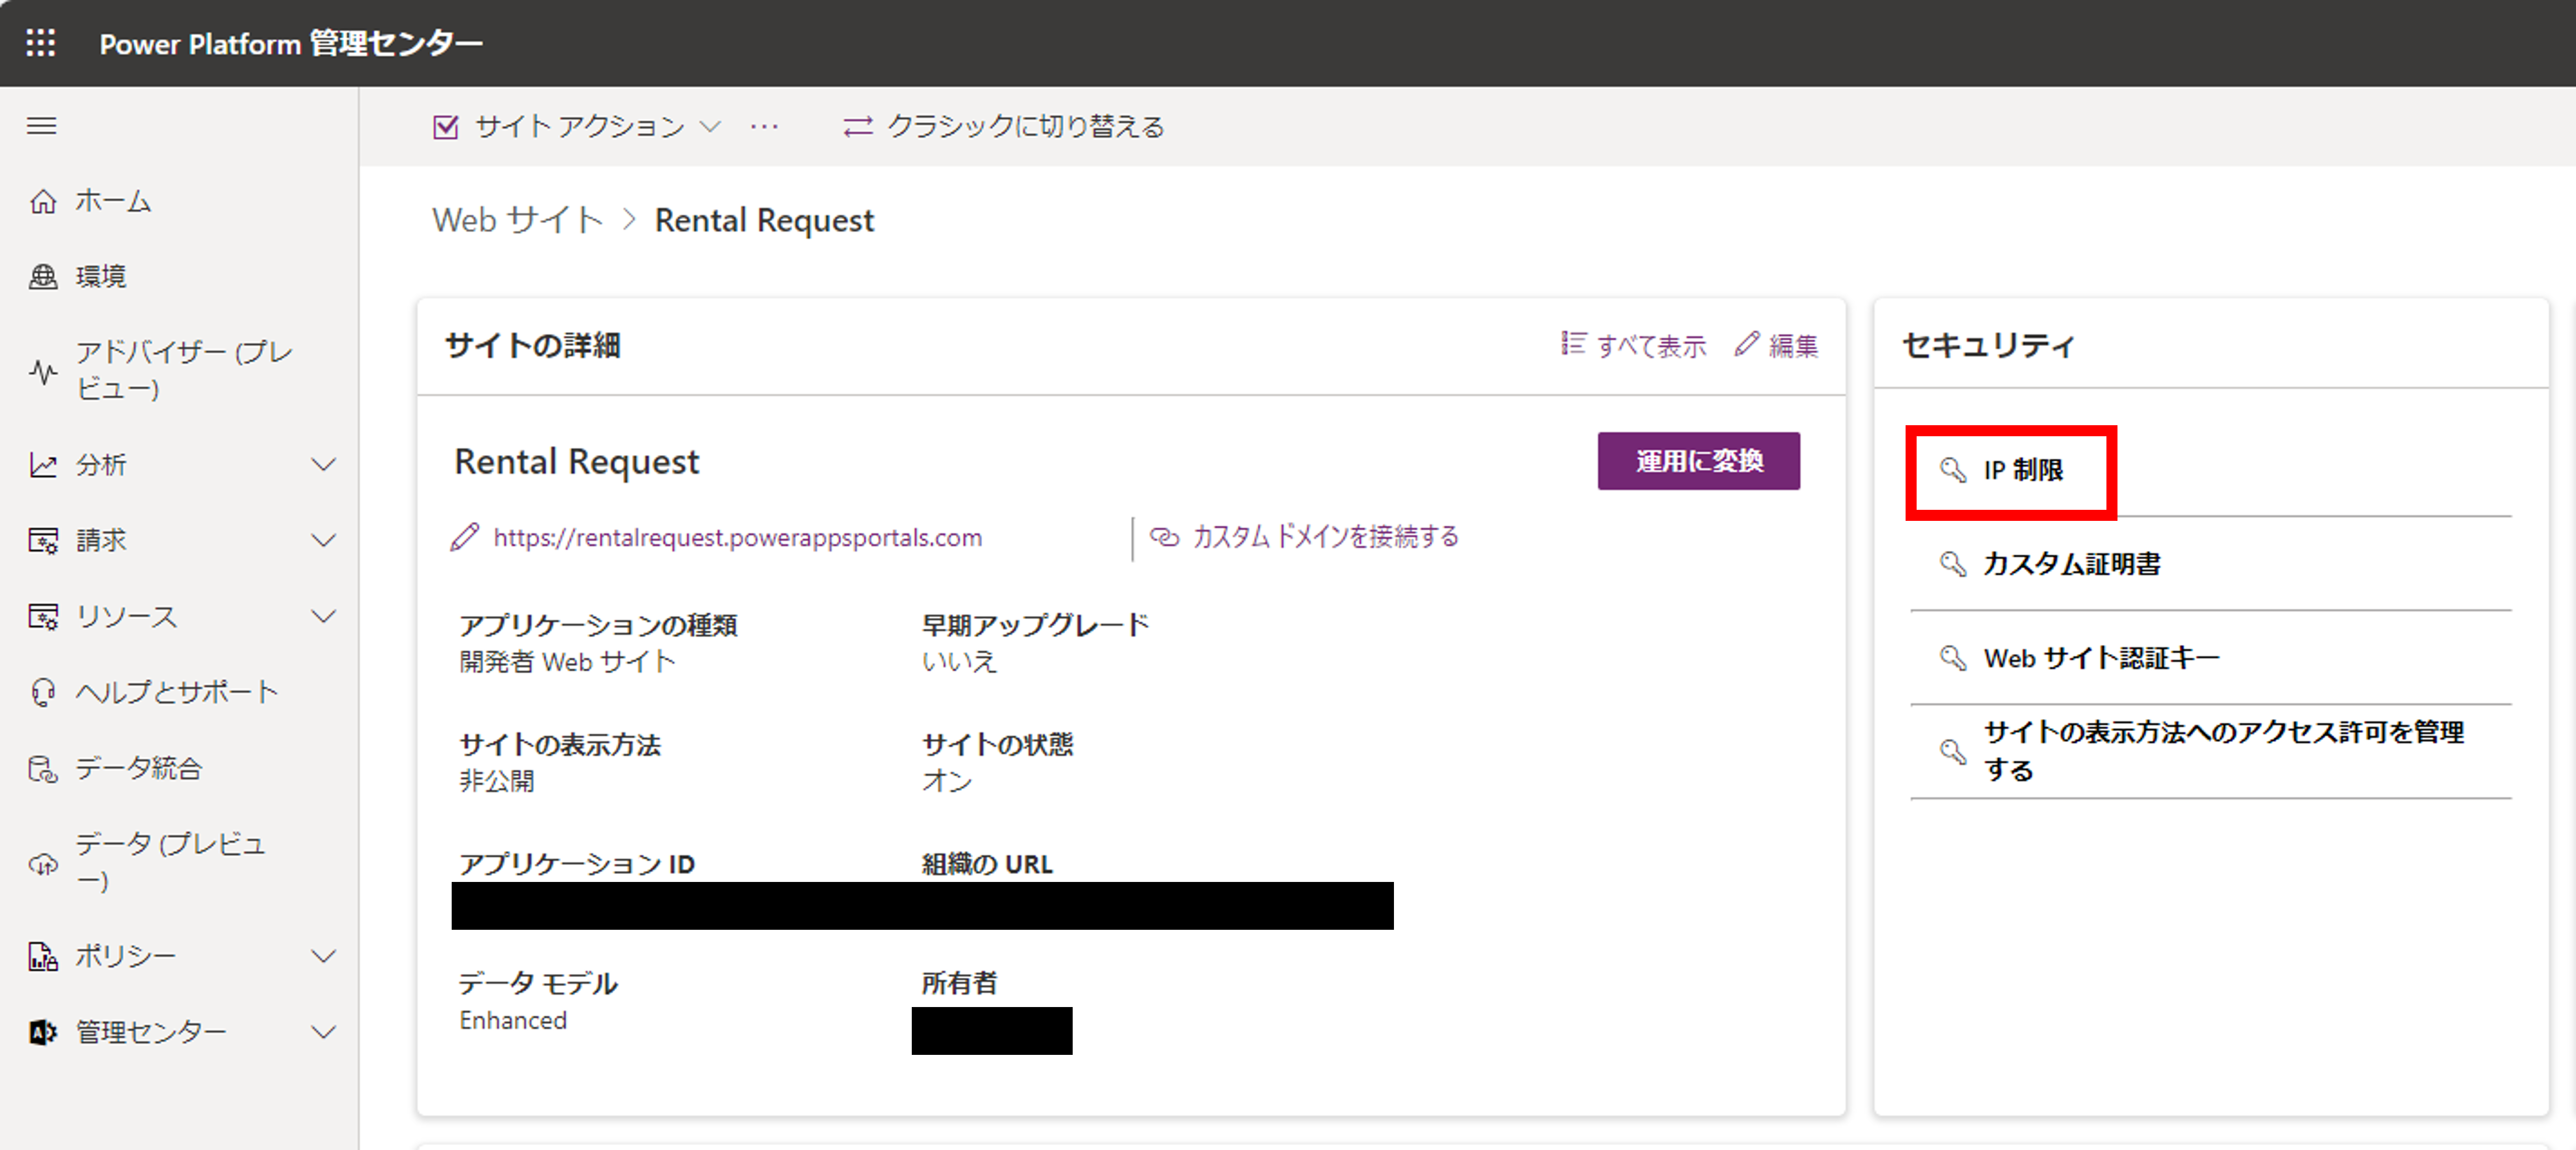The height and width of the screenshot is (1150, 2576).
Task: Expand the 分析 section chevron
Action: point(323,465)
